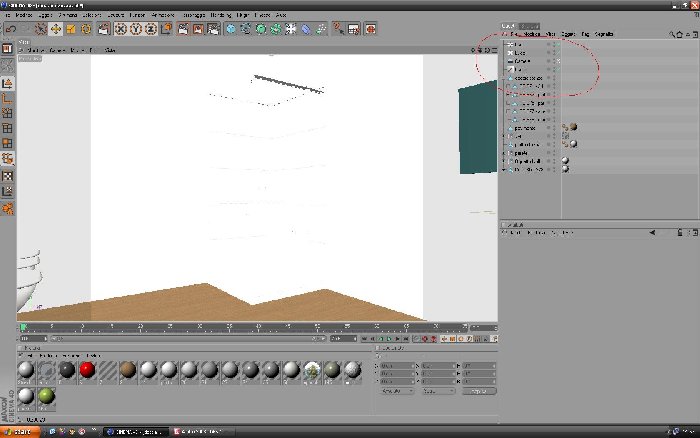The image size is (700, 438).
Task: Toggle the X axis lock
Action: coord(121,29)
